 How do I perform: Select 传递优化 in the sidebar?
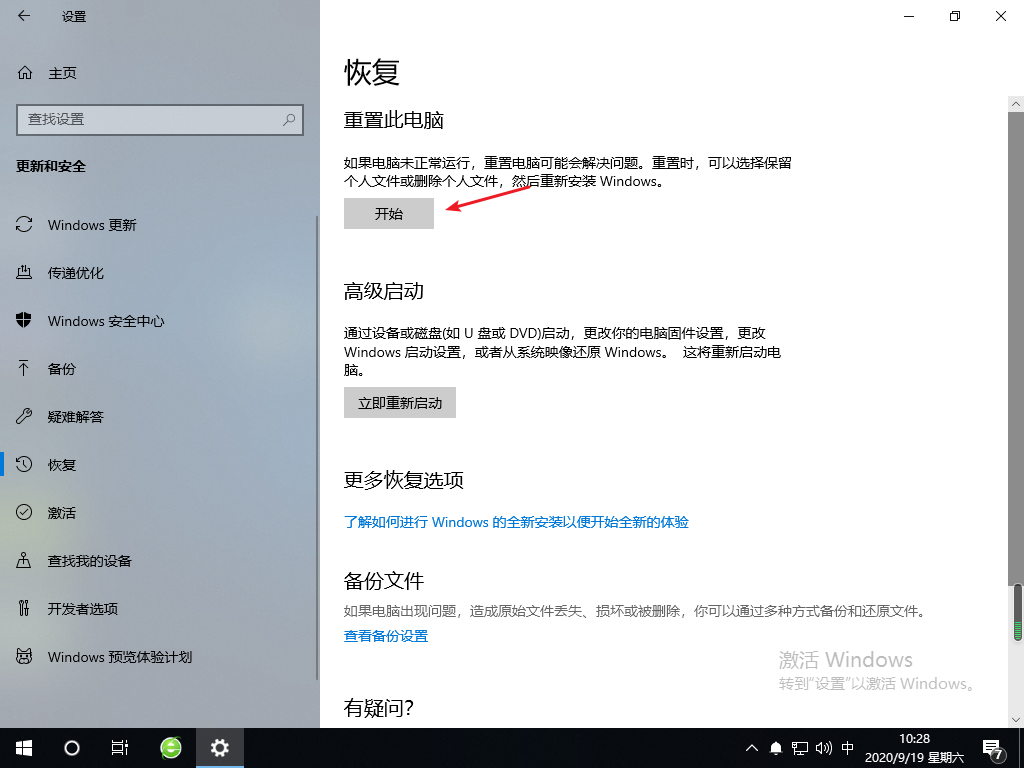76,273
